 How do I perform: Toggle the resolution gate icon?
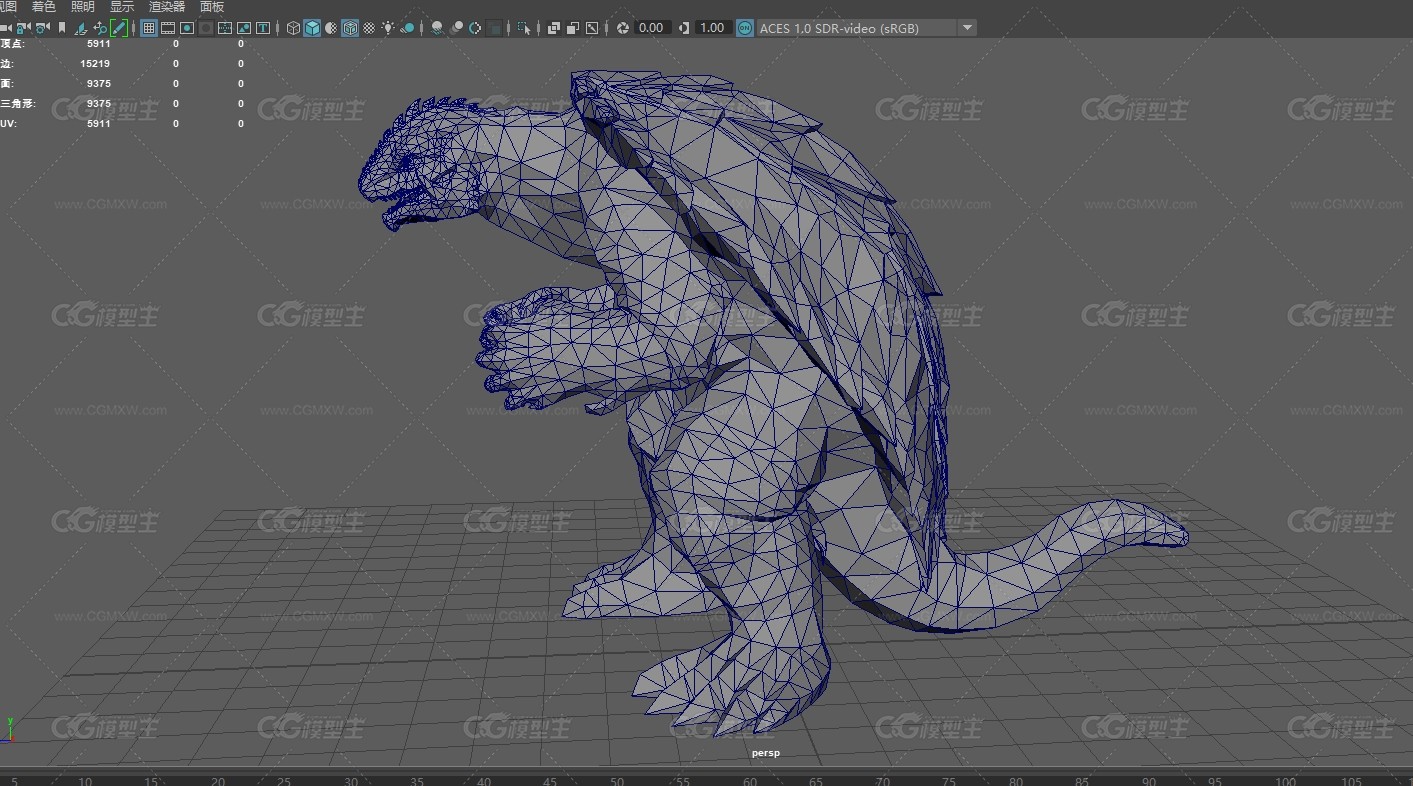coord(187,28)
